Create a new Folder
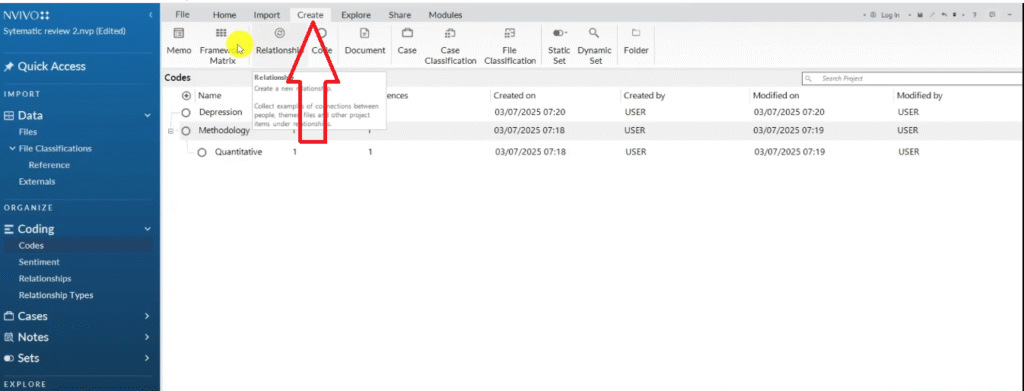 point(635,41)
